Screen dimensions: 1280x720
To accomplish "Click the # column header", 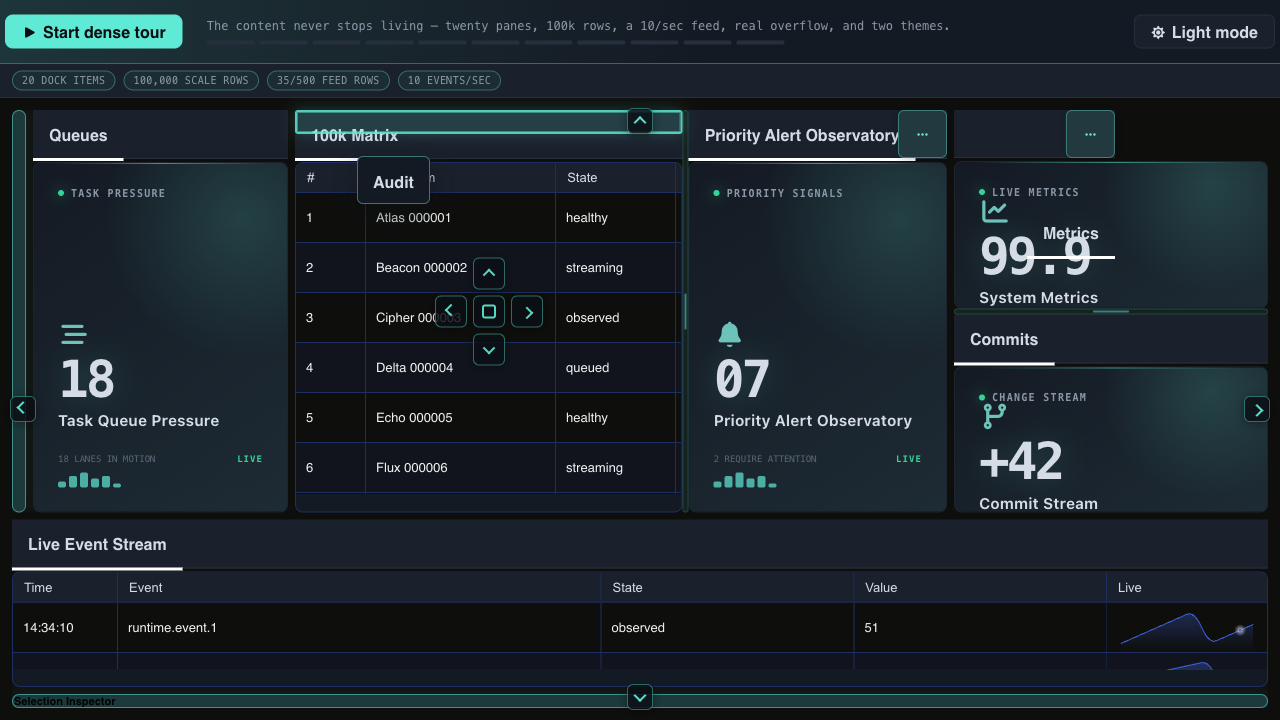I will (330, 178).
